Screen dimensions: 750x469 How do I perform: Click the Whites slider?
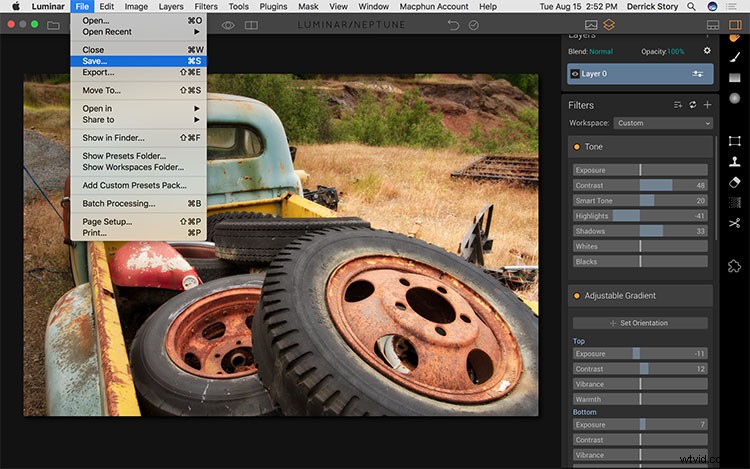click(640, 246)
